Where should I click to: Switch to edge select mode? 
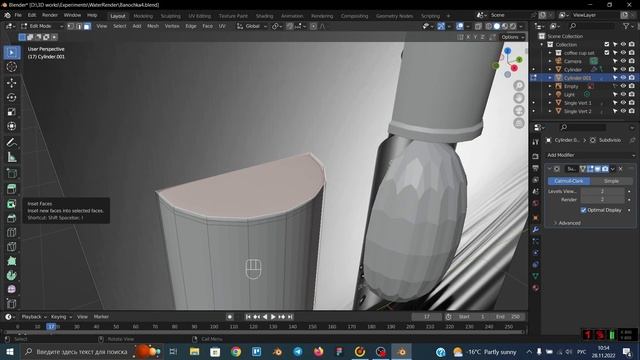pos(79,26)
